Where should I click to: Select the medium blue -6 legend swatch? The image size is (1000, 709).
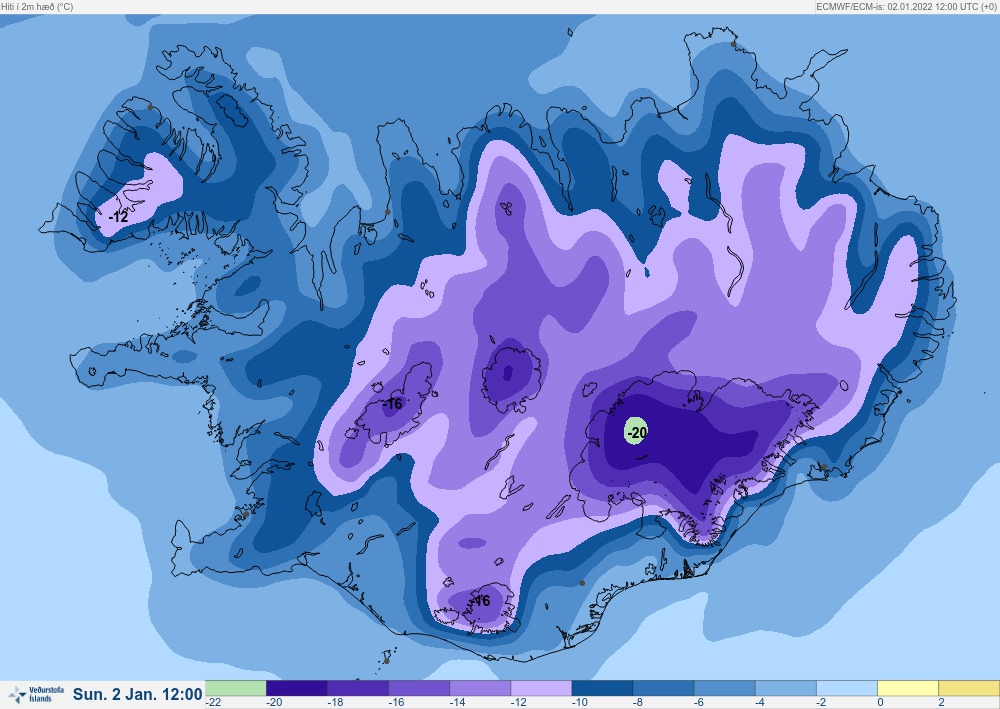(x=725, y=688)
